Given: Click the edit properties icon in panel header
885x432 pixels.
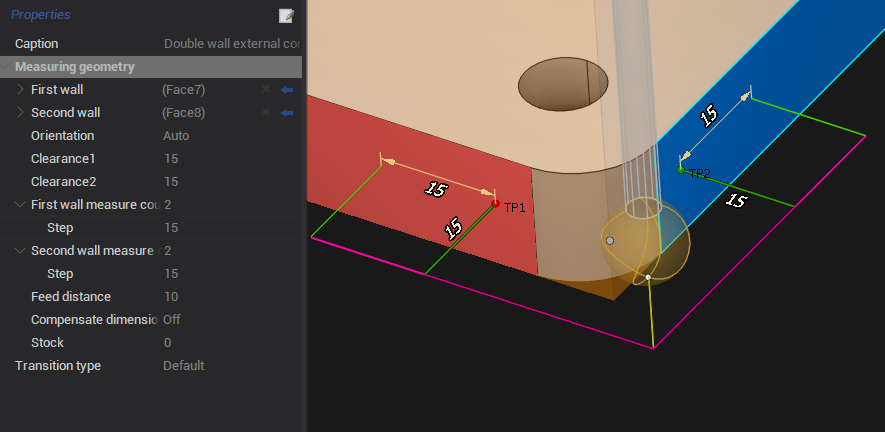Looking at the screenshot, I should [x=287, y=15].
